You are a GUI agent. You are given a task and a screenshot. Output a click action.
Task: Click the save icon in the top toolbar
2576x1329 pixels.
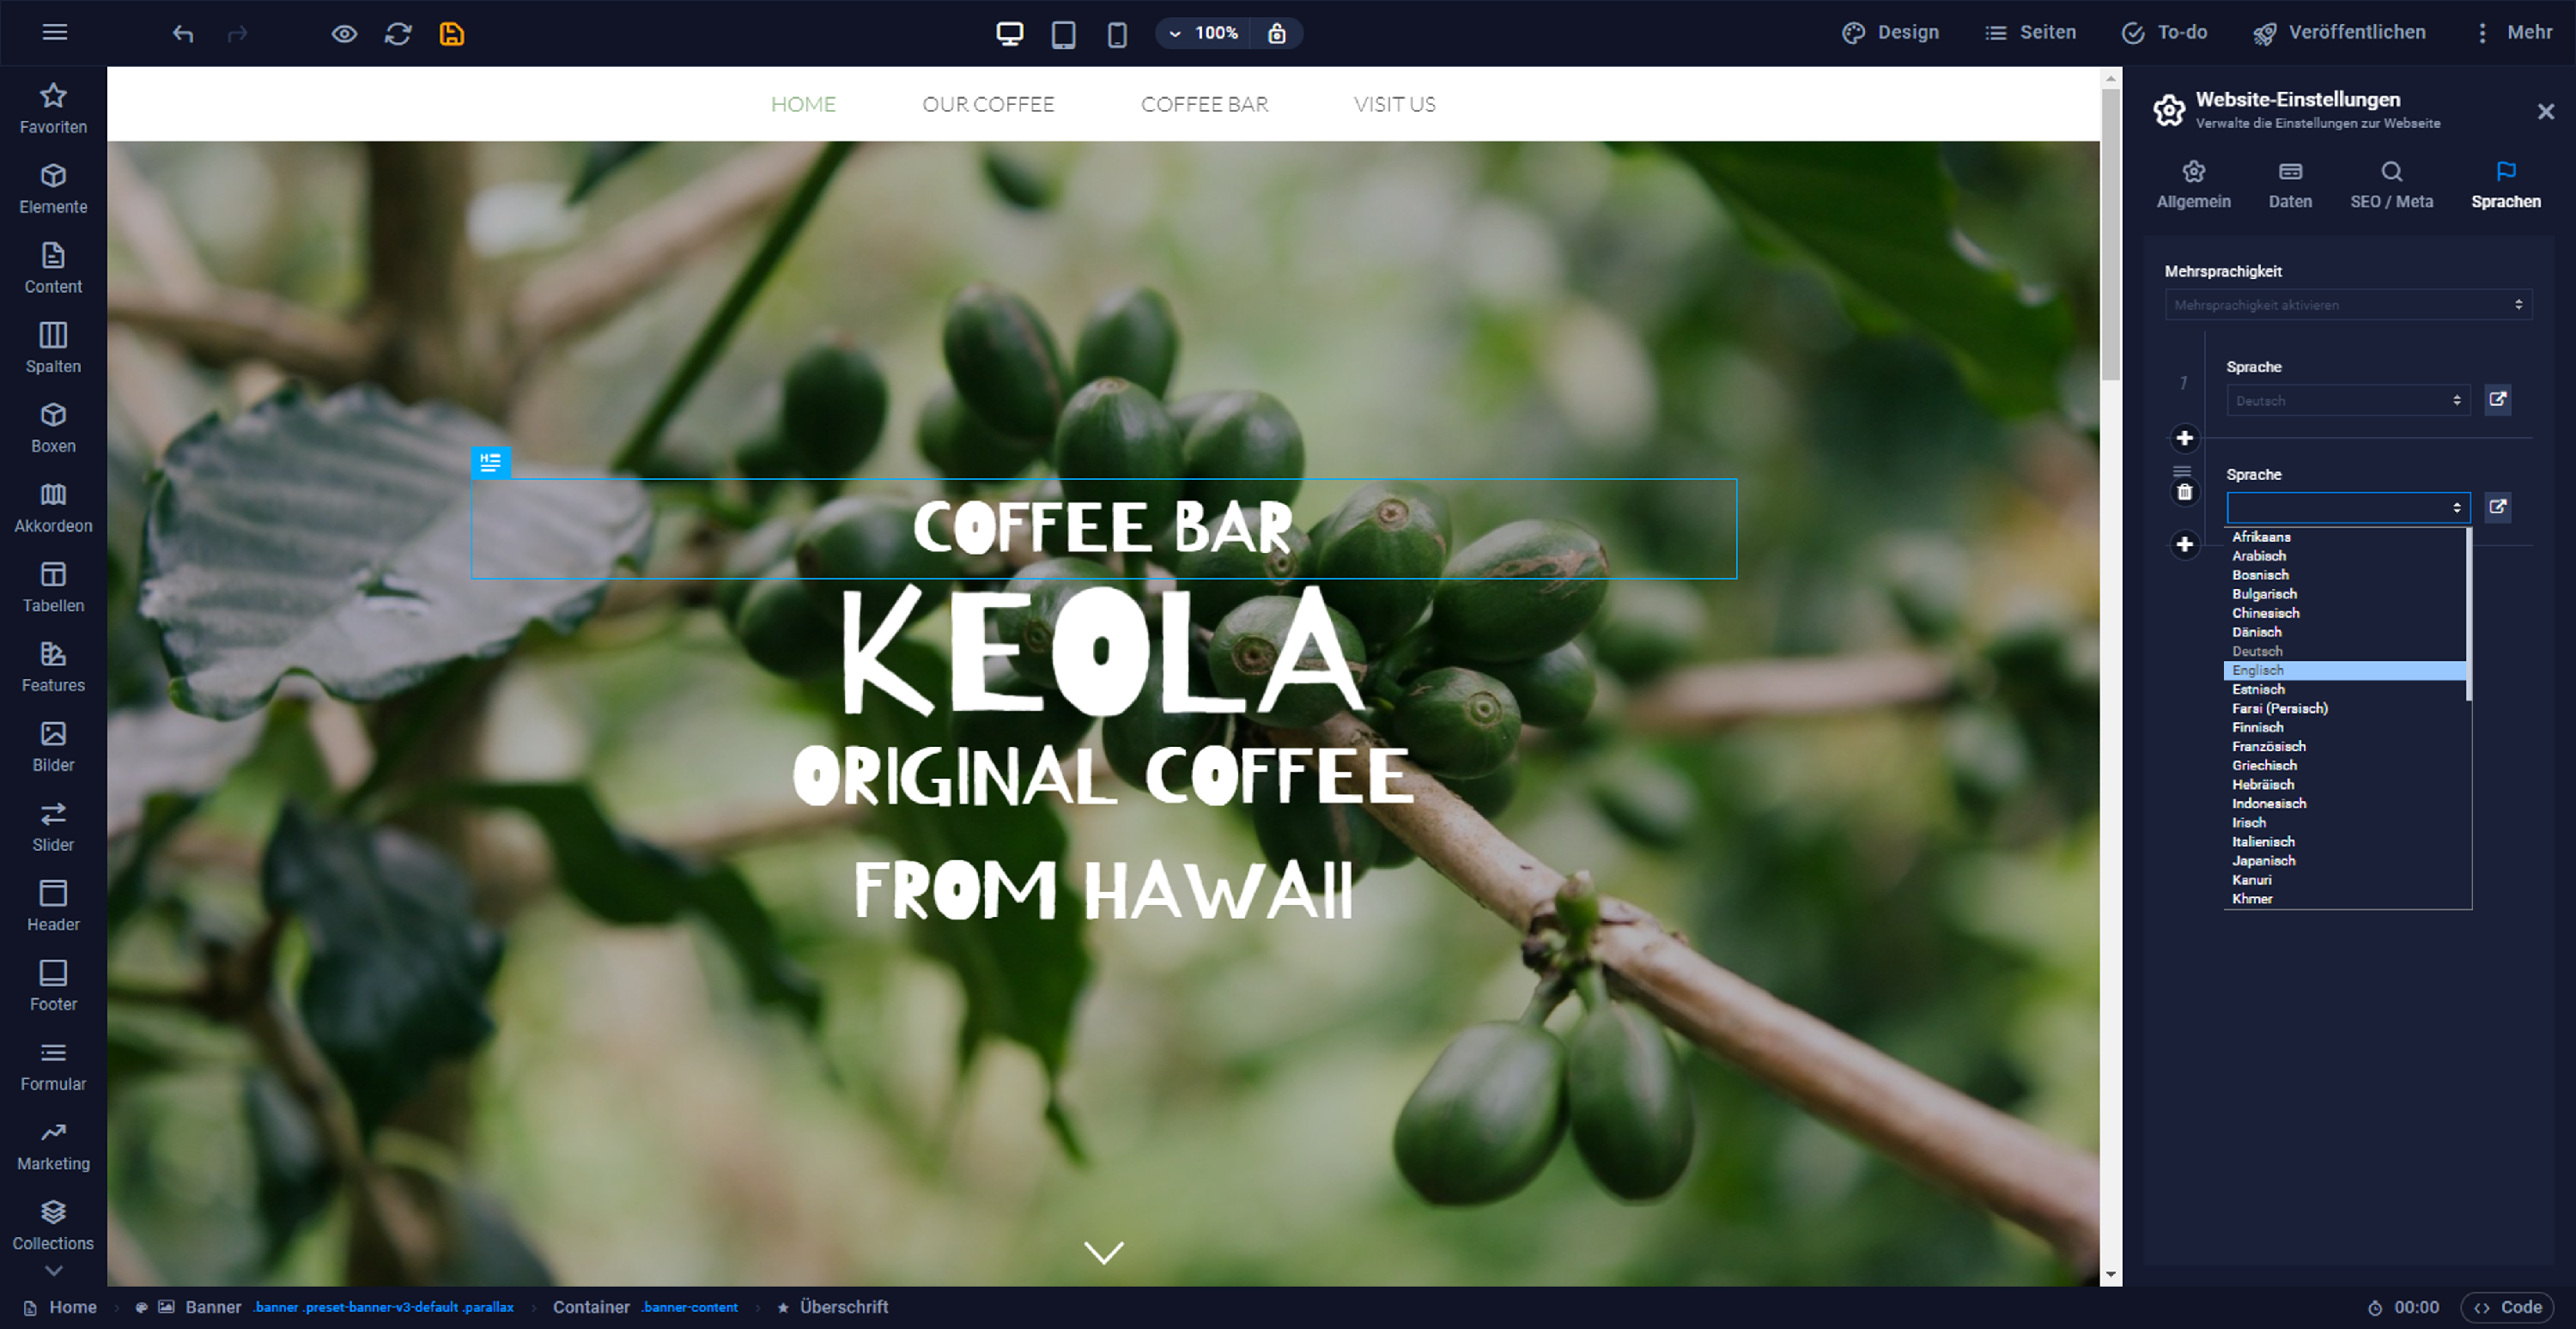[x=452, y=33]
